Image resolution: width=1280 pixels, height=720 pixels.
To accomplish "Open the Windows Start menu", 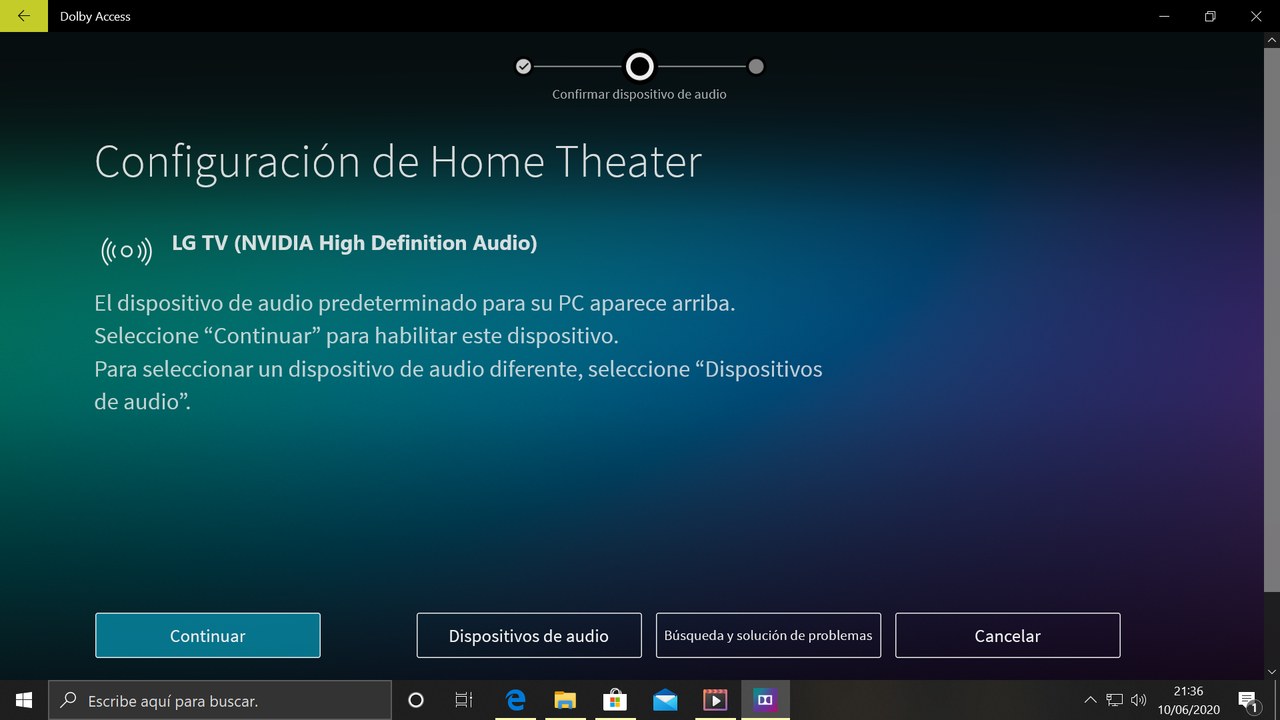I will point(24,700).
